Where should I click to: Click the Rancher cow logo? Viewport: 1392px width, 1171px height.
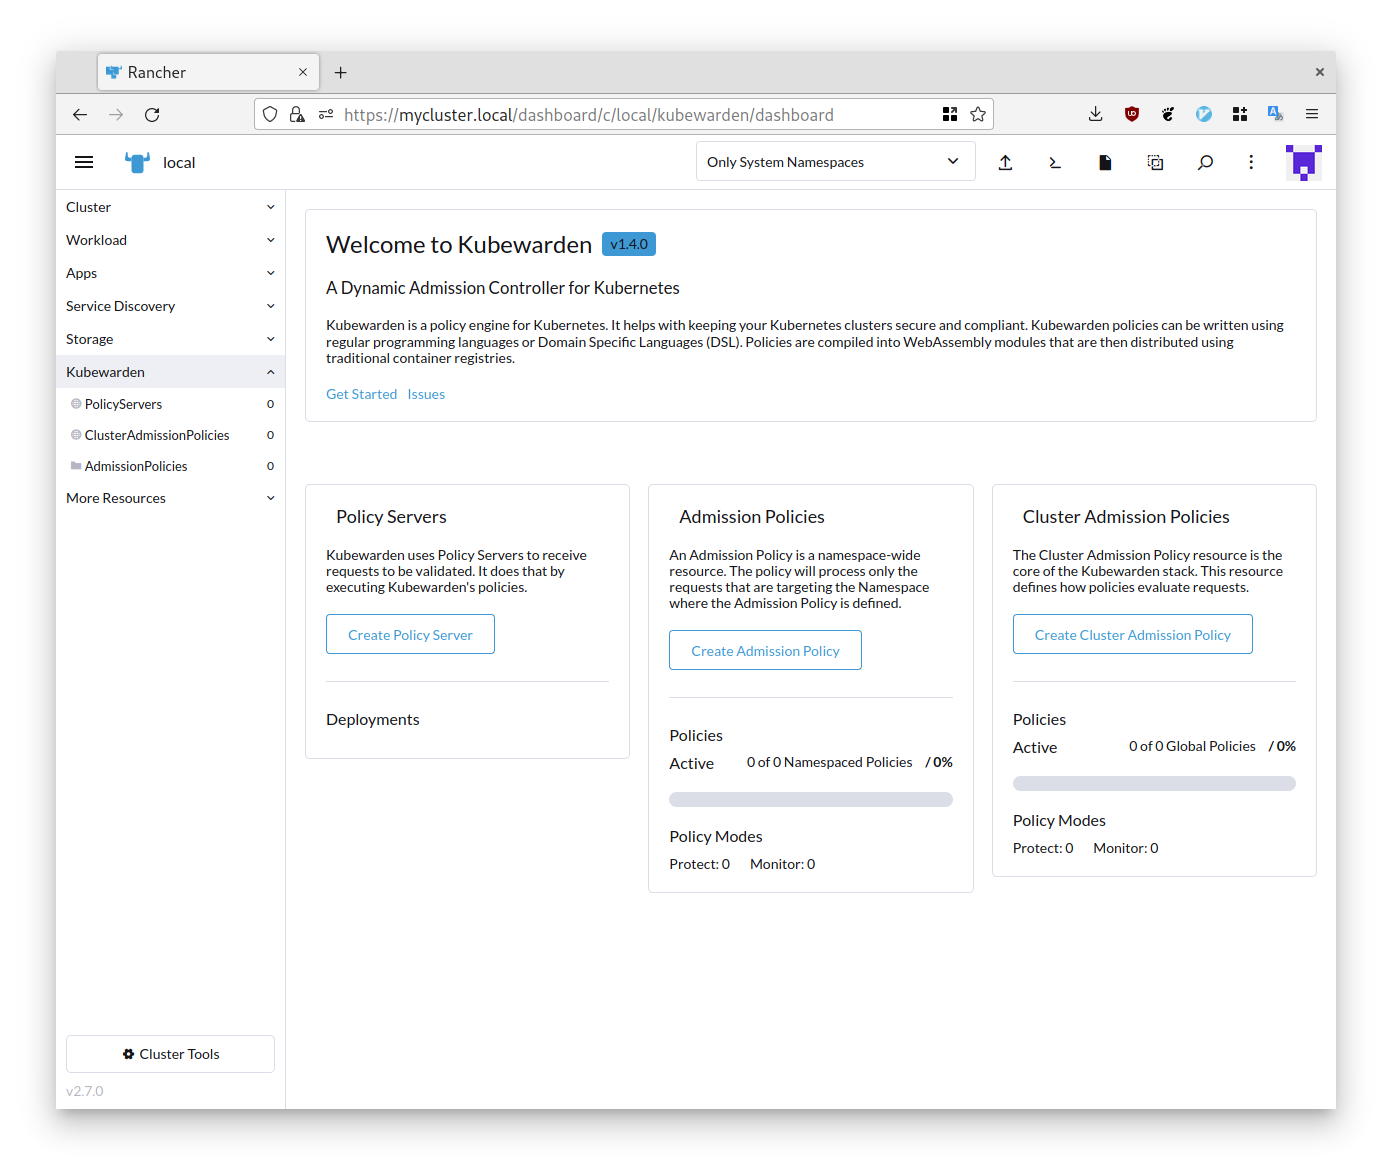click(136, 161)
